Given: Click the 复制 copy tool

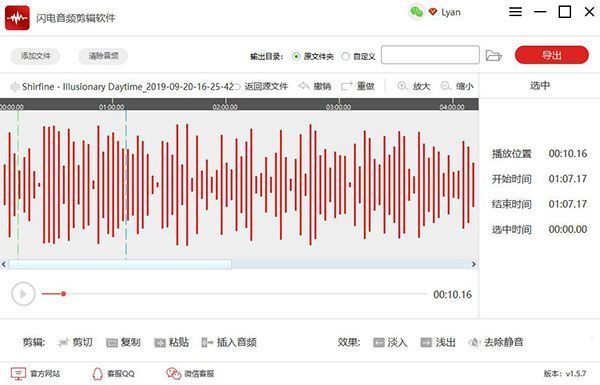Looking at the screenshot, I should click(x=123, y=342).
